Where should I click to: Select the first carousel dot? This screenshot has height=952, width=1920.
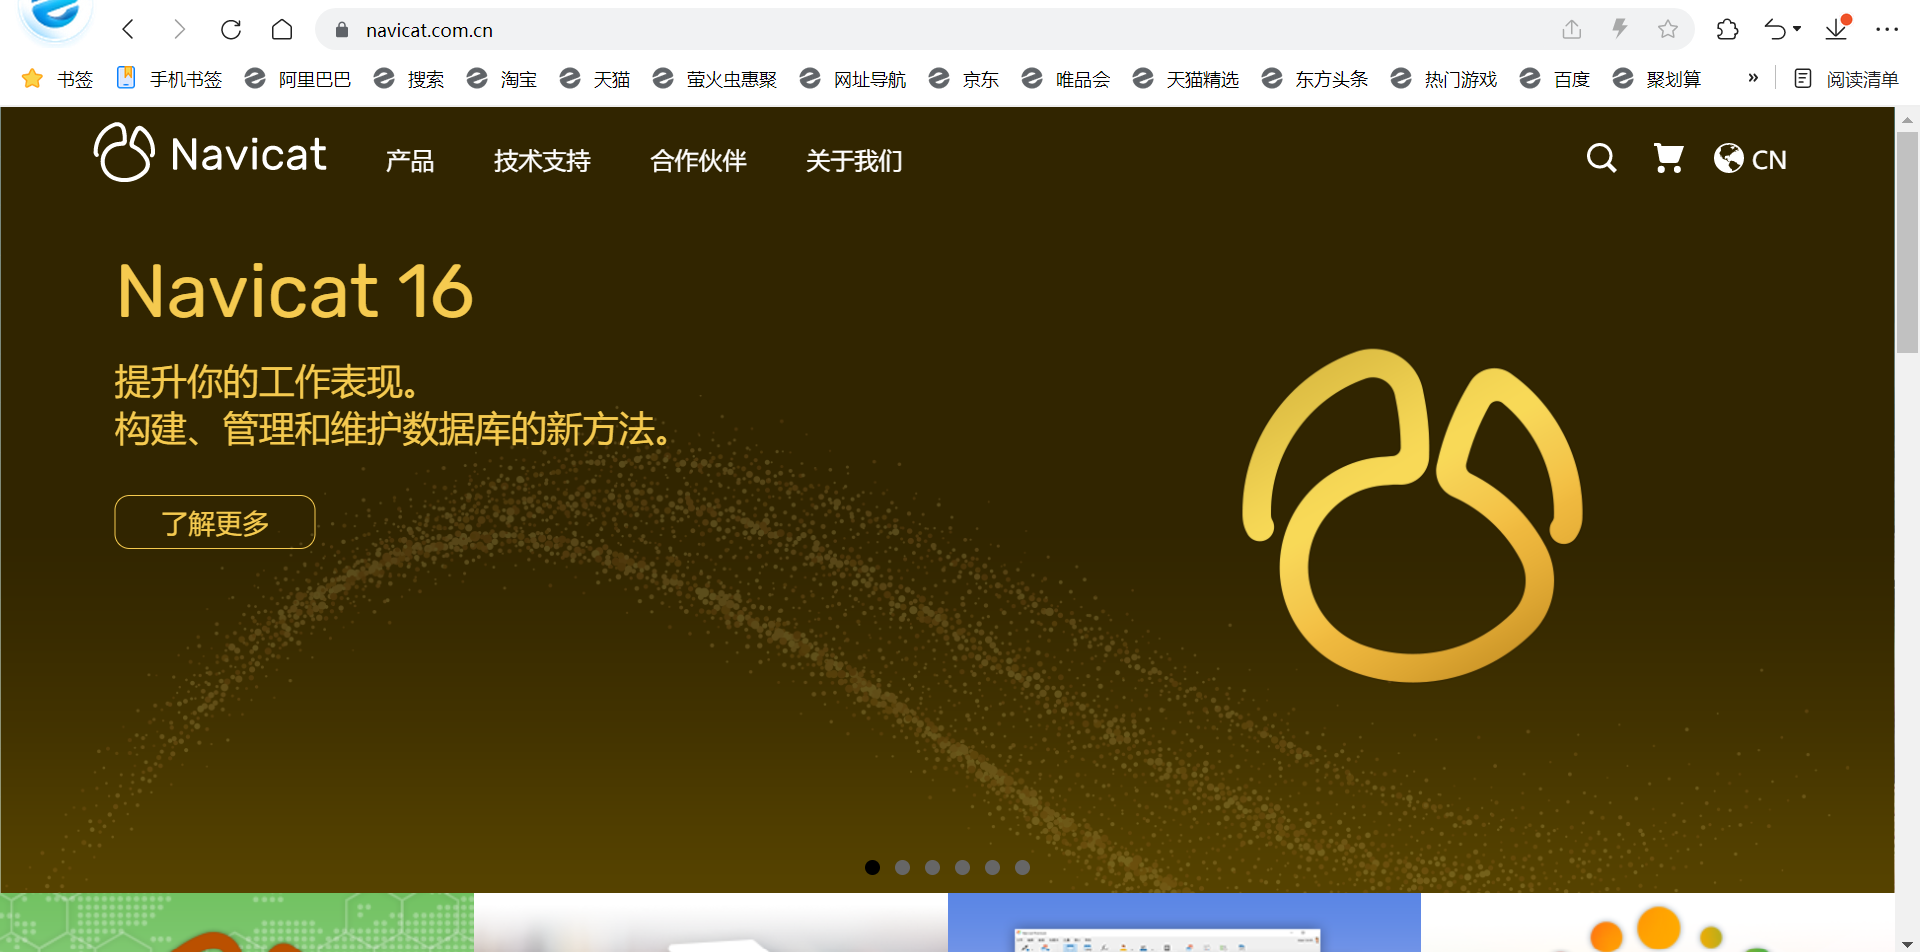tap(872, 867)
